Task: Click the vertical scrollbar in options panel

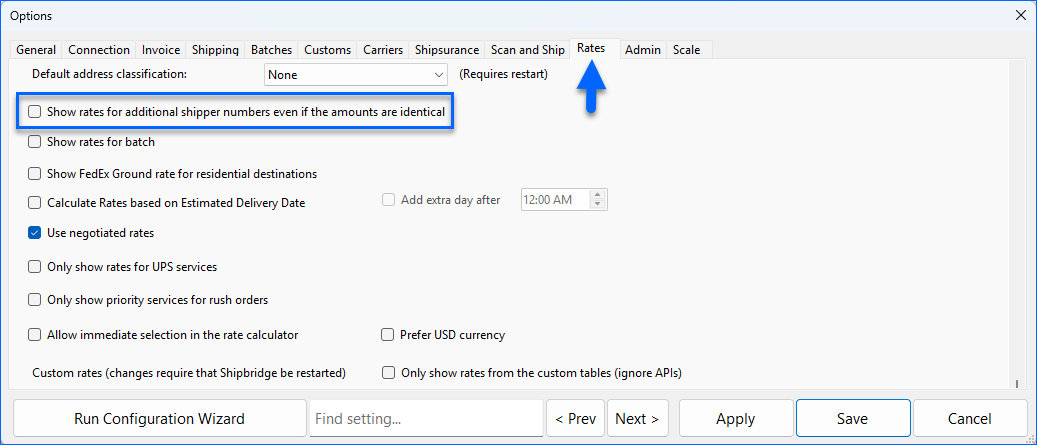Action: pyautogui.click(x=1016, y=220)
